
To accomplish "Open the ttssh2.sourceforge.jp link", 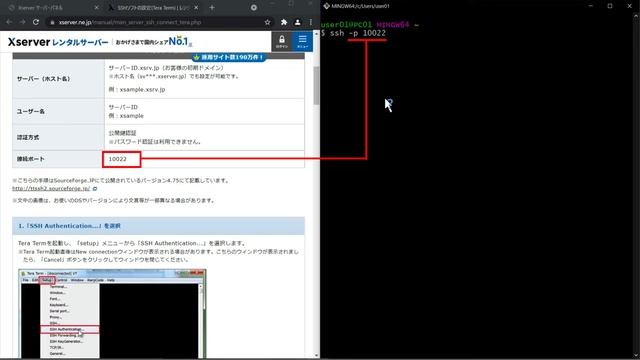I will pos(51,189).
